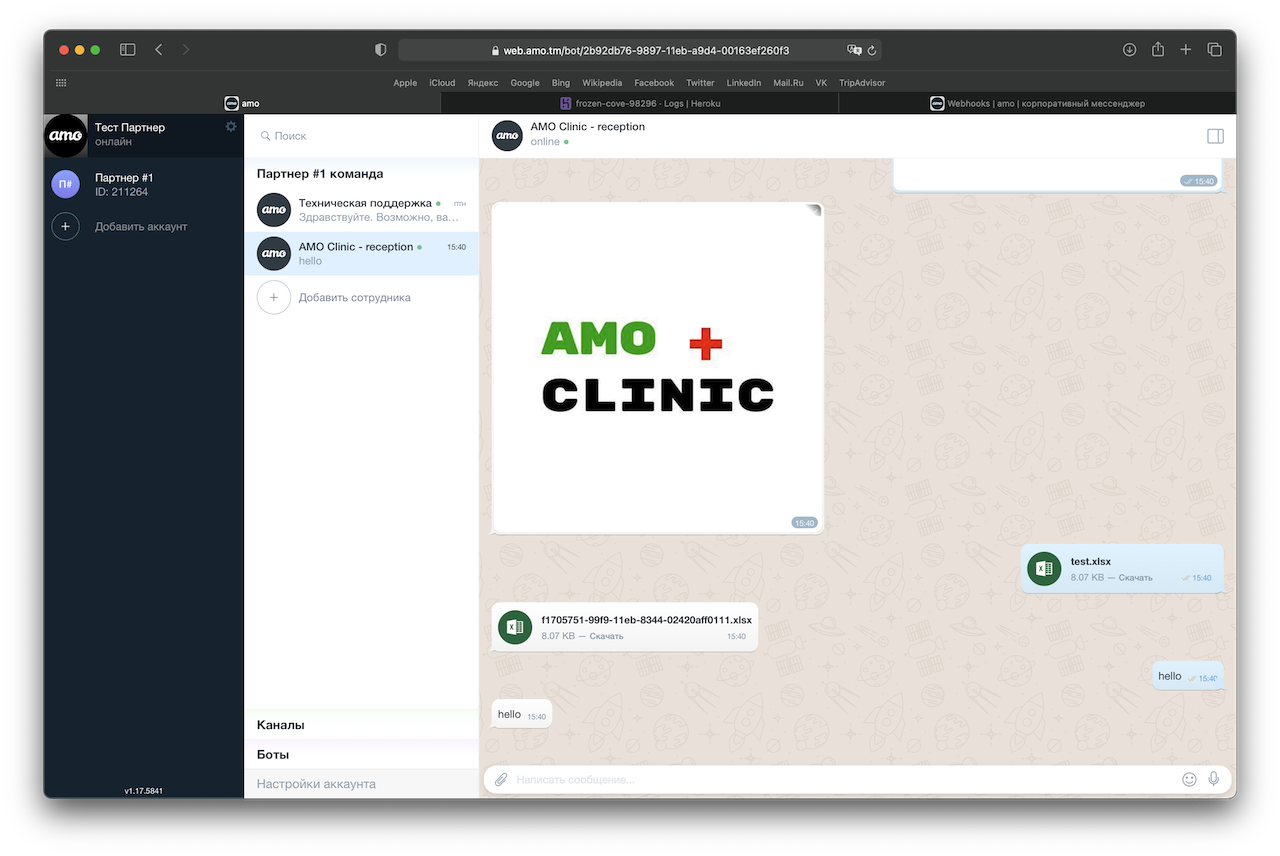Image resolution: width=1280 pixels, height=856 pixels.
Task: Click the Поиск search field
Action: 361,136
